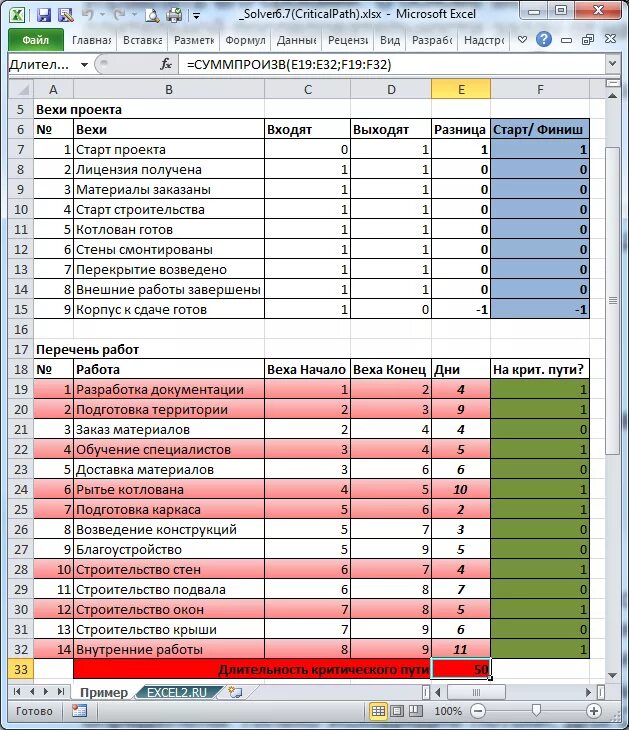Click the quick print printer icon

[175, 15]
